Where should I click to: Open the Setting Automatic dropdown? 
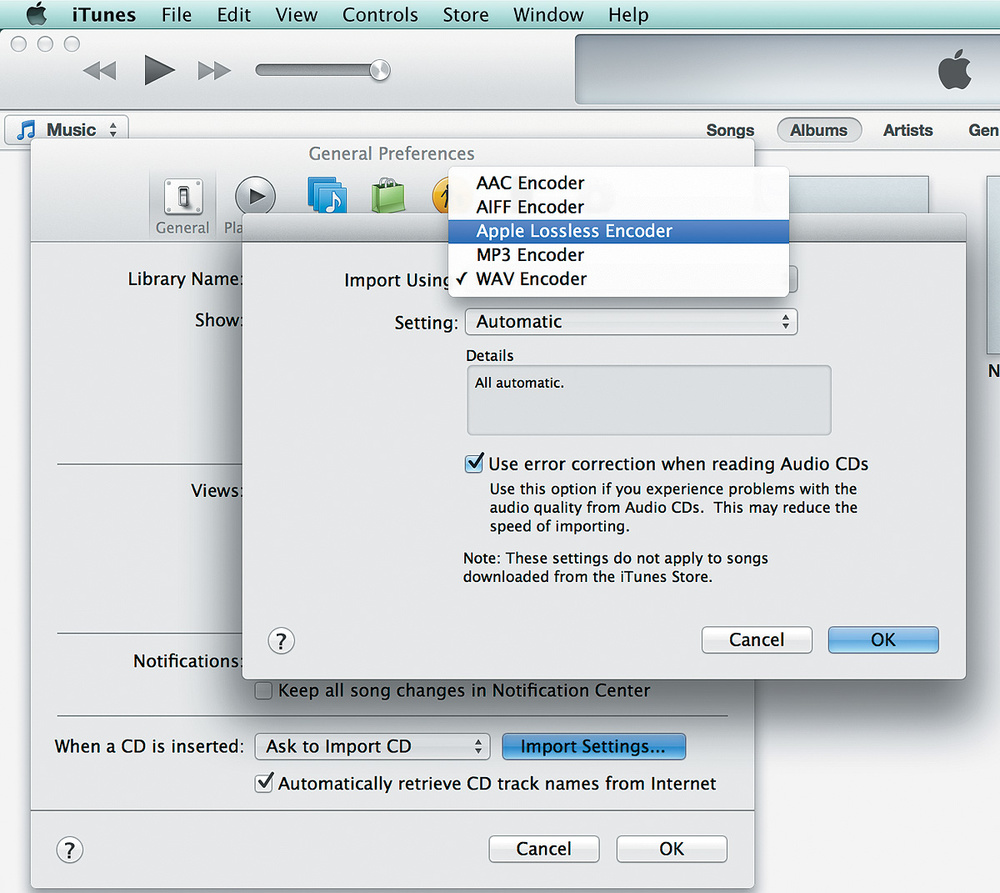pyautogui.click(x=631, y=321)
